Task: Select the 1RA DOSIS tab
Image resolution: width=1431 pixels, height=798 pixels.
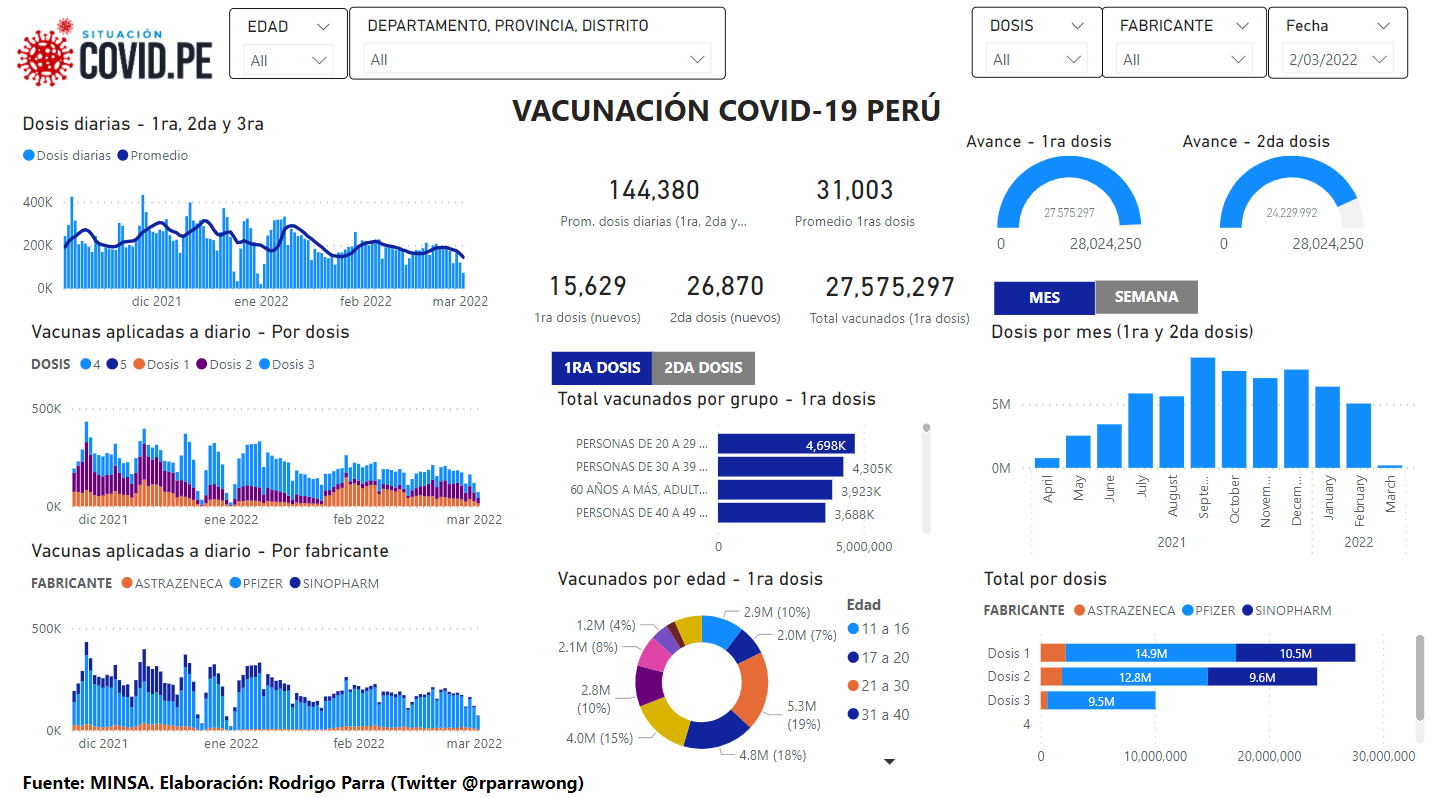Action: click(x=601, y=368)
